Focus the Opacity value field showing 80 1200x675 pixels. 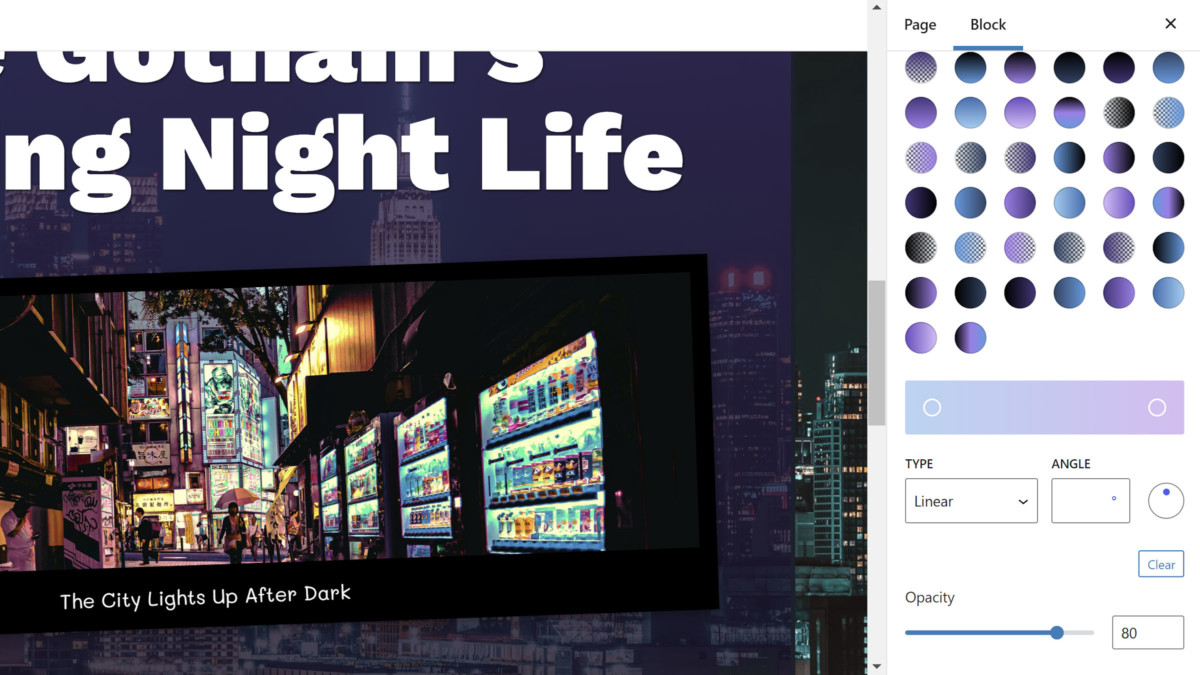tap(1147, 633)
